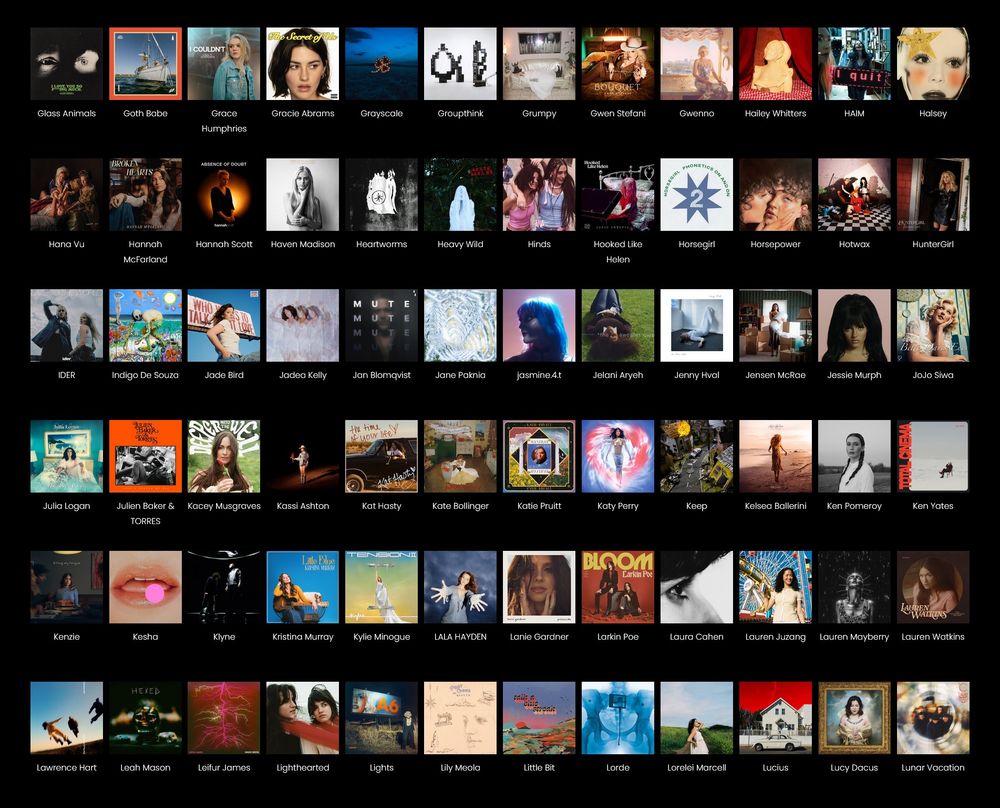This screenshot has width=1000, height=808.
Task: Open Gracie Abrams album artwork
Action: coord(303,64)
